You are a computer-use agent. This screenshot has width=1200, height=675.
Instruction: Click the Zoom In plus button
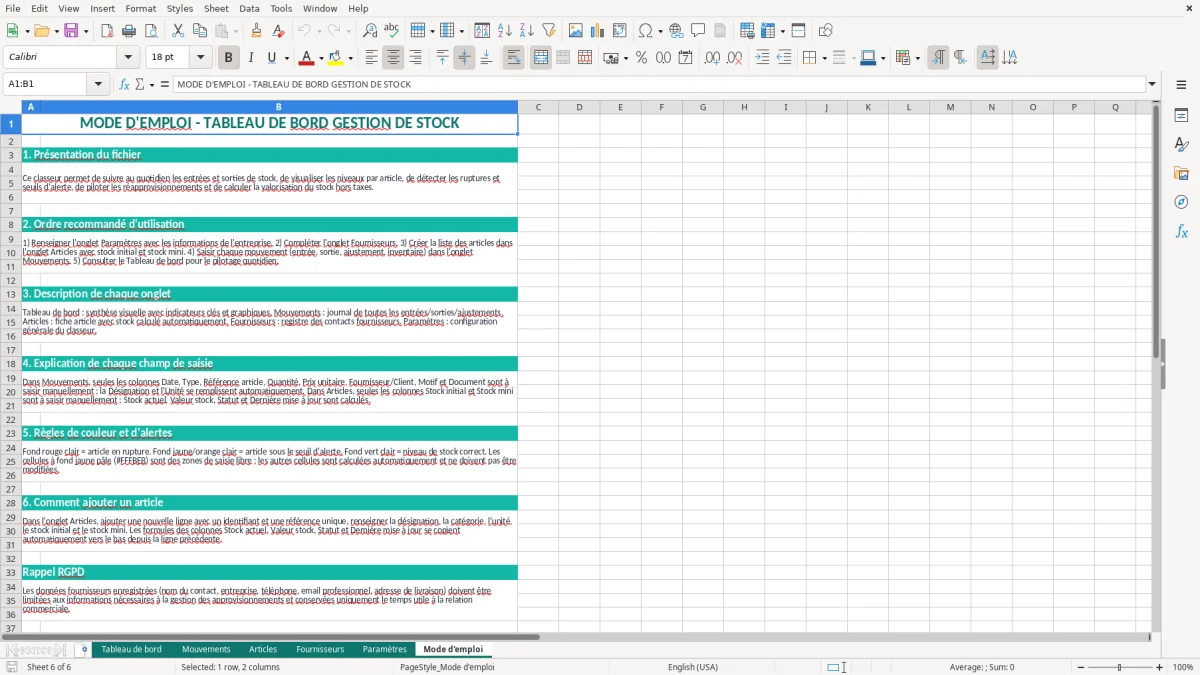pyautogui.click(x=1160, y=667)
